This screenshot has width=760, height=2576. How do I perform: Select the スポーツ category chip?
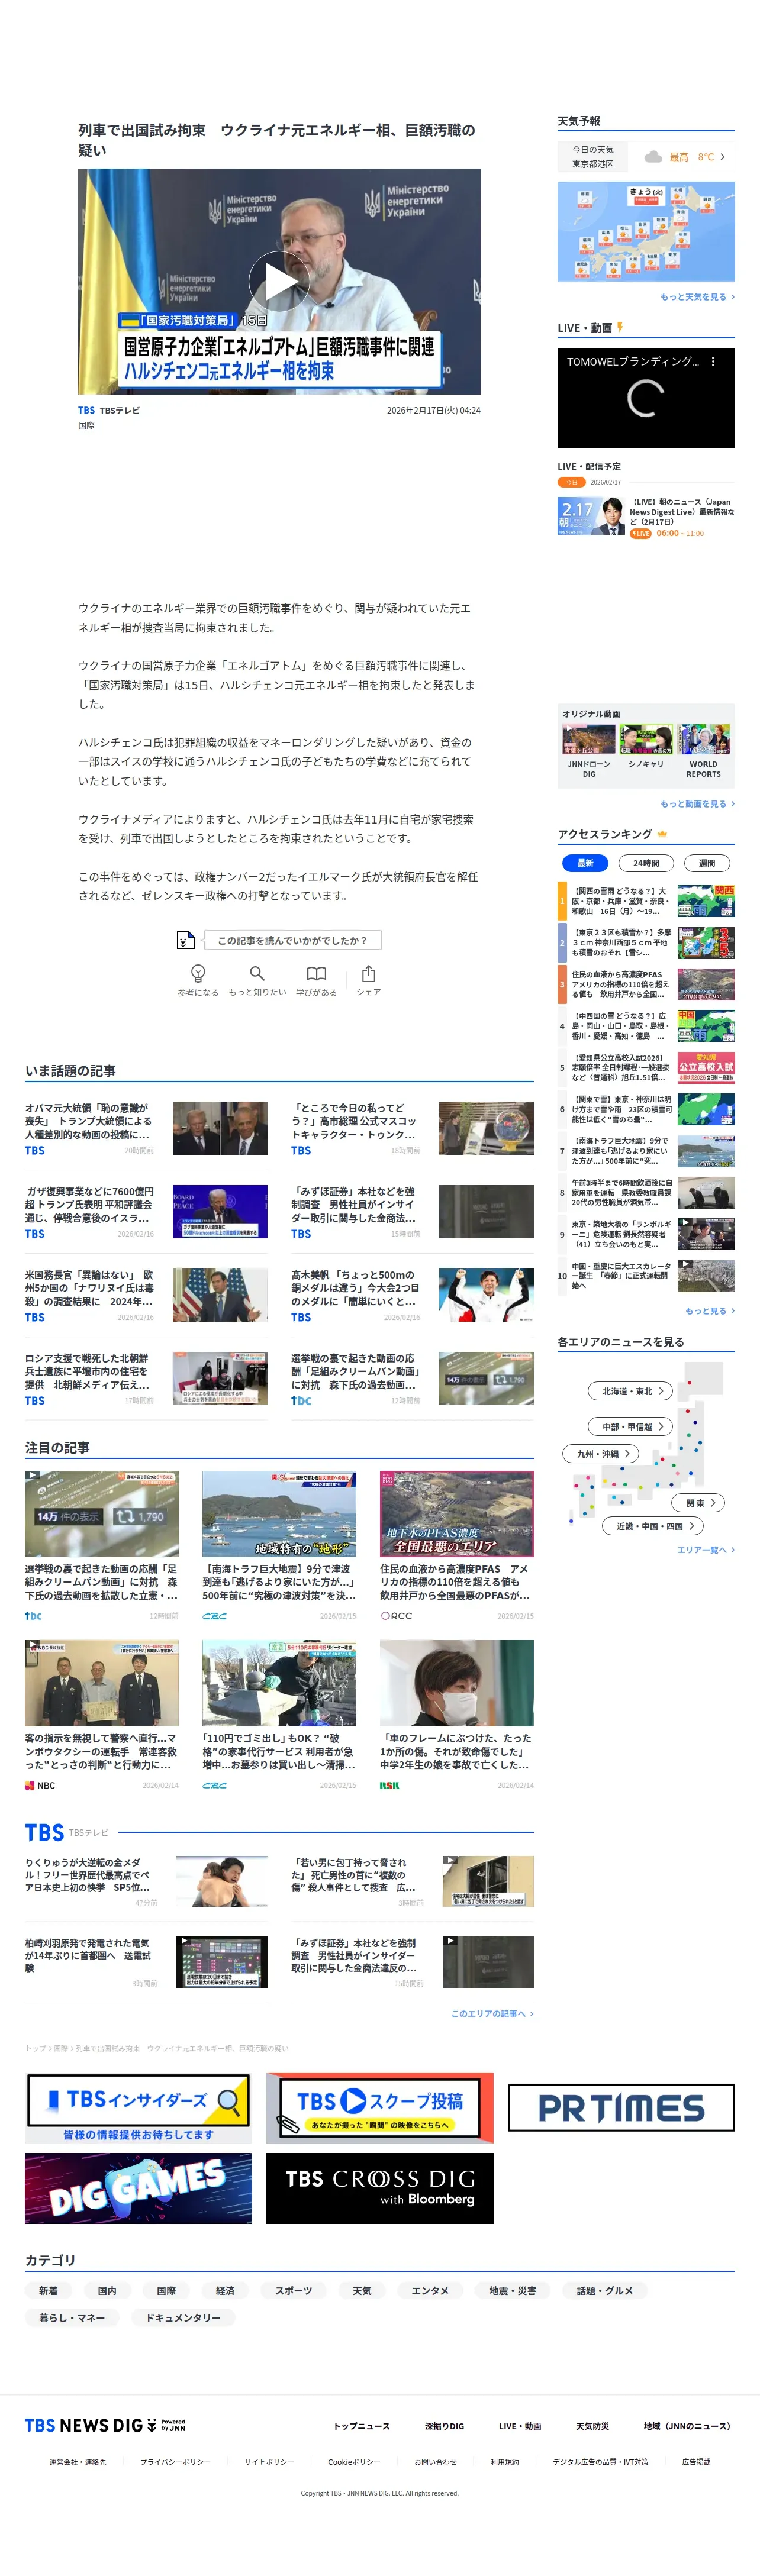[x=294, y=2291]
